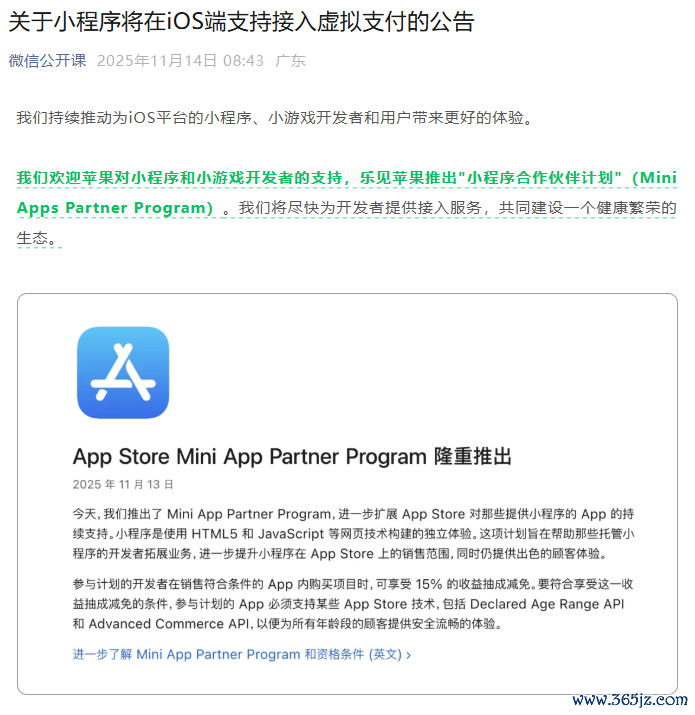Image resolution: width=695 pixels, height=715 pixels.
Task: Click the publish time 2025年11月14日 08:43
Action: (181, 61)
